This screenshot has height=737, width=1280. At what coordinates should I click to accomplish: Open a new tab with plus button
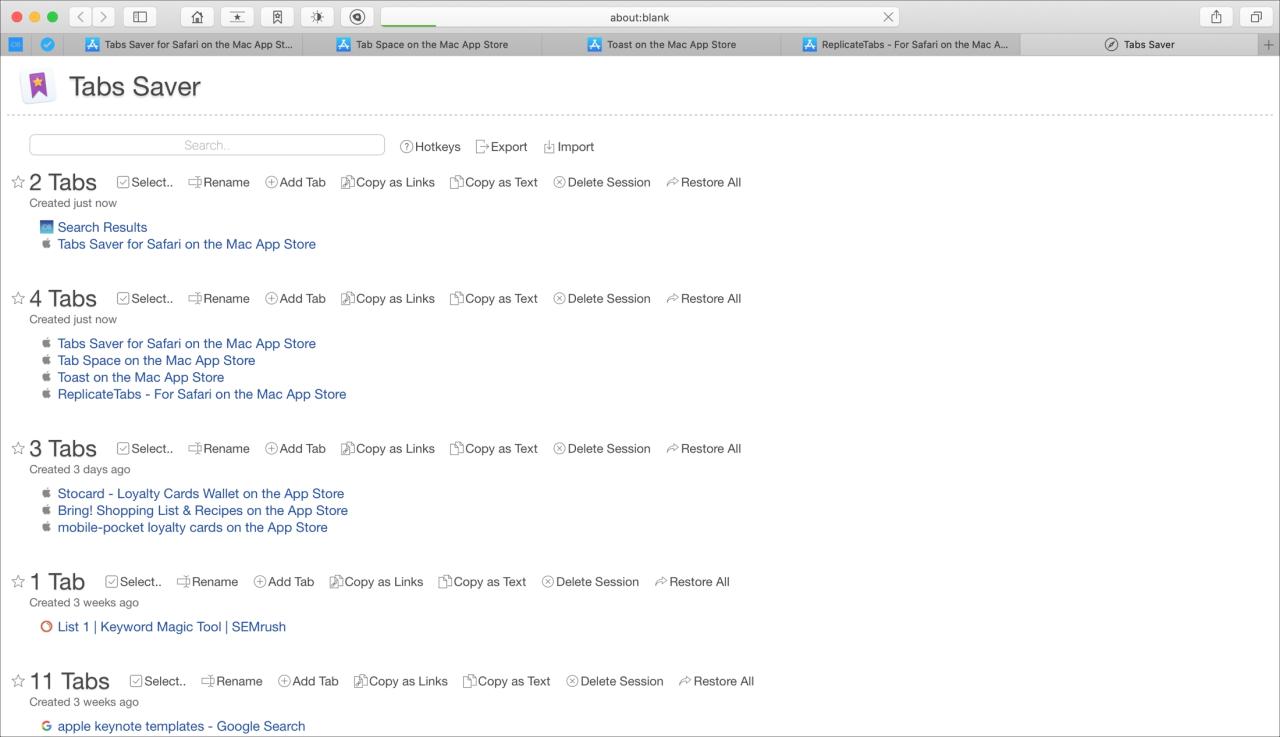(1269, 45)
